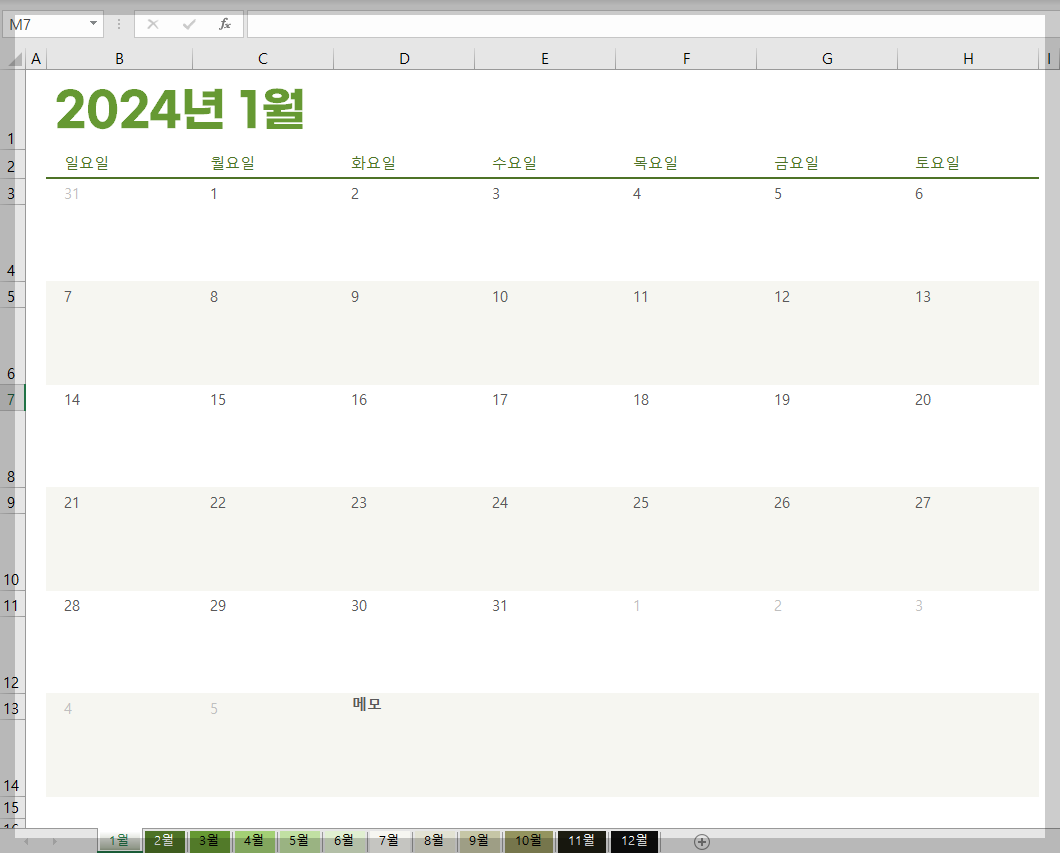This screenshot has height=853, width=1060.
Task: Select the date cell 28
Action: coord(72,606)
